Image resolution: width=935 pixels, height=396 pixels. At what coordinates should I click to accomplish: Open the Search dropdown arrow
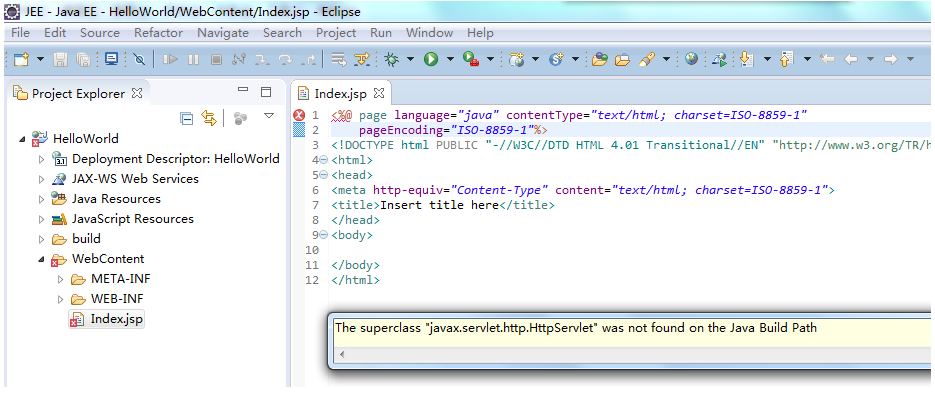[666, 59]
